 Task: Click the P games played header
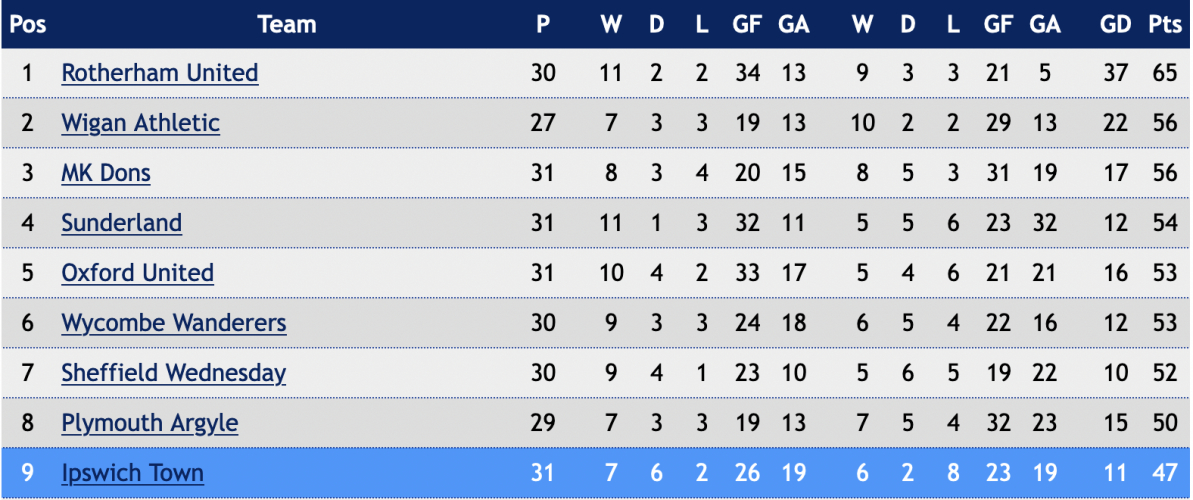tap(542, 24)
